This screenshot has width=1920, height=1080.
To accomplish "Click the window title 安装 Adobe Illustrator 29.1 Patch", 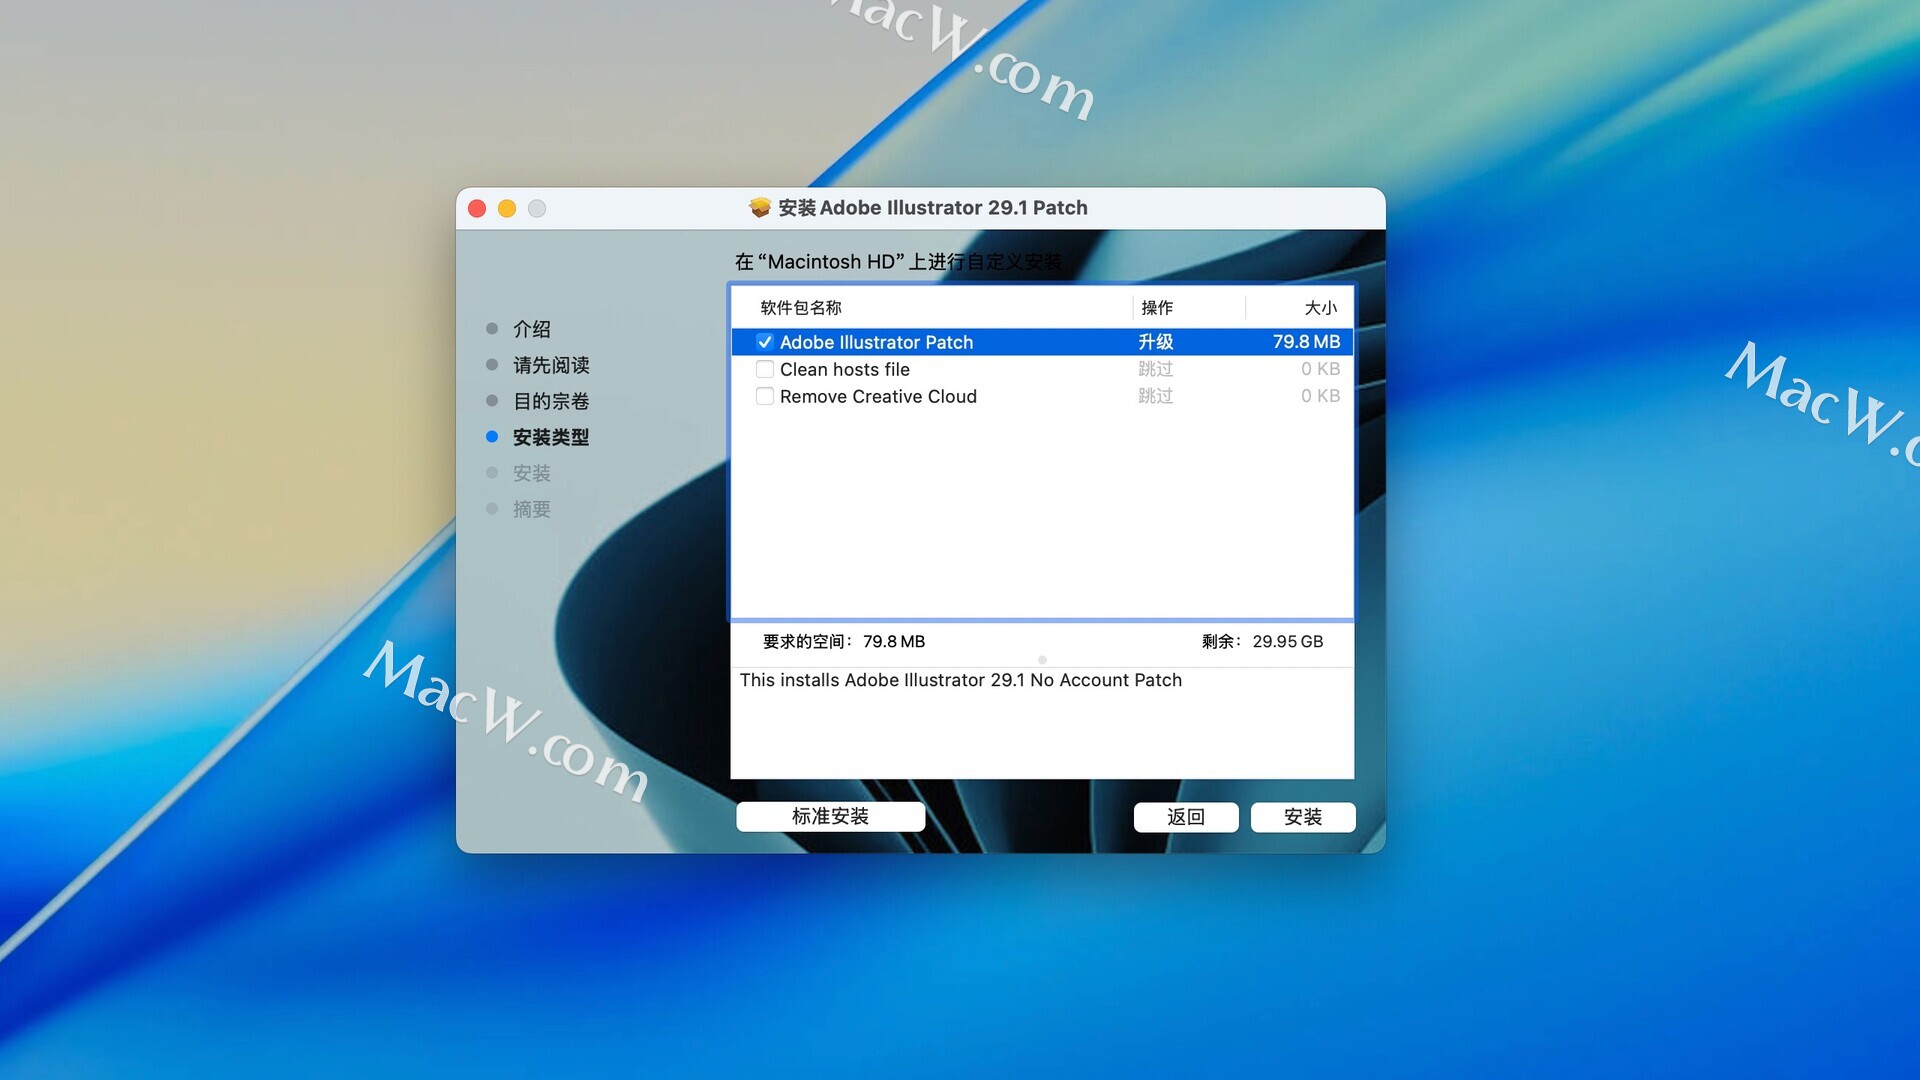I will coord(933,208).
